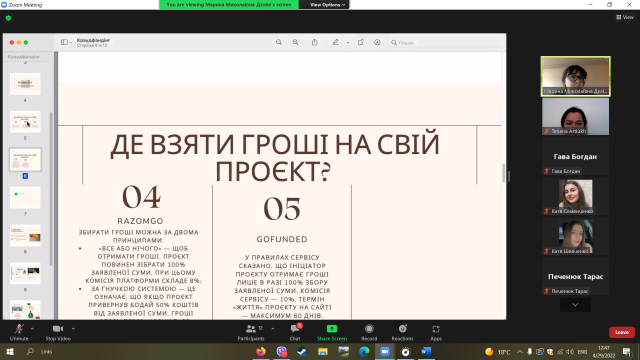Show hidden tray icons chevron
The image size is (640, 360).
click(x=520, y=352)
